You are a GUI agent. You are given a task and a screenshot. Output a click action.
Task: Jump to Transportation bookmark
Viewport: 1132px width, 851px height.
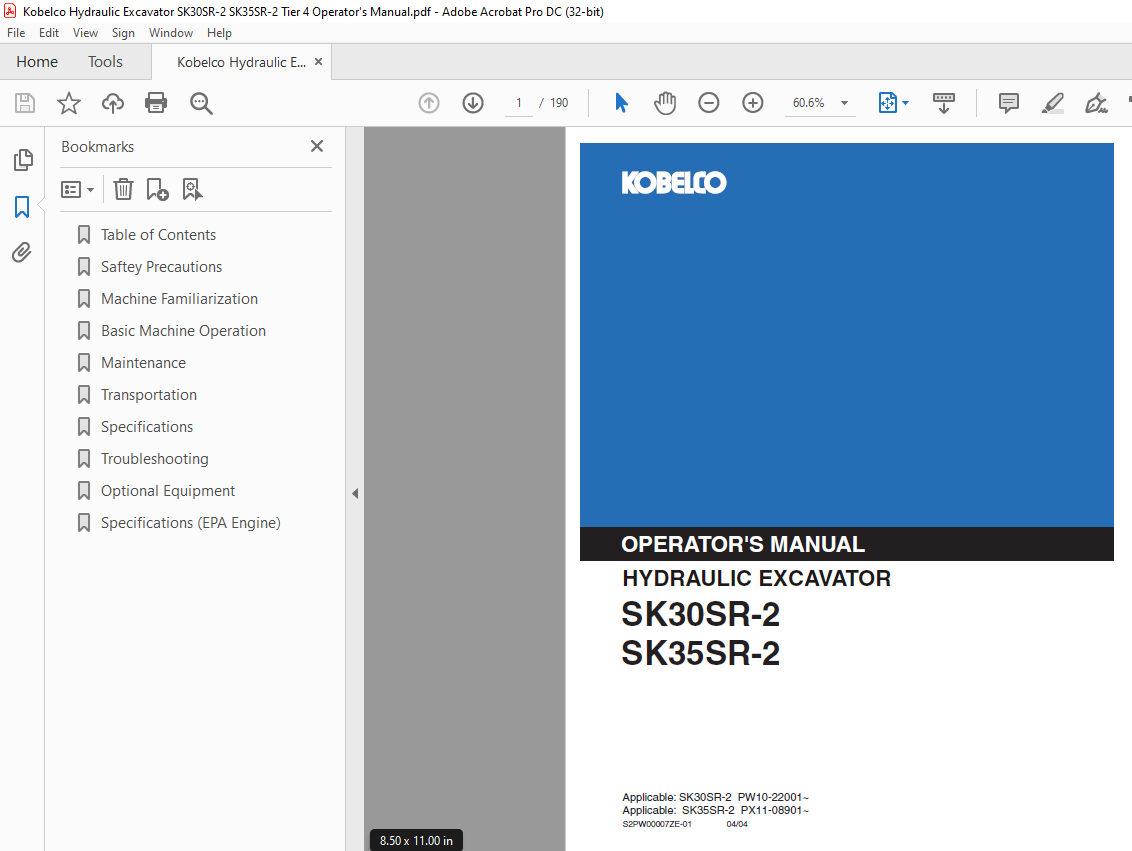[149, 395]
